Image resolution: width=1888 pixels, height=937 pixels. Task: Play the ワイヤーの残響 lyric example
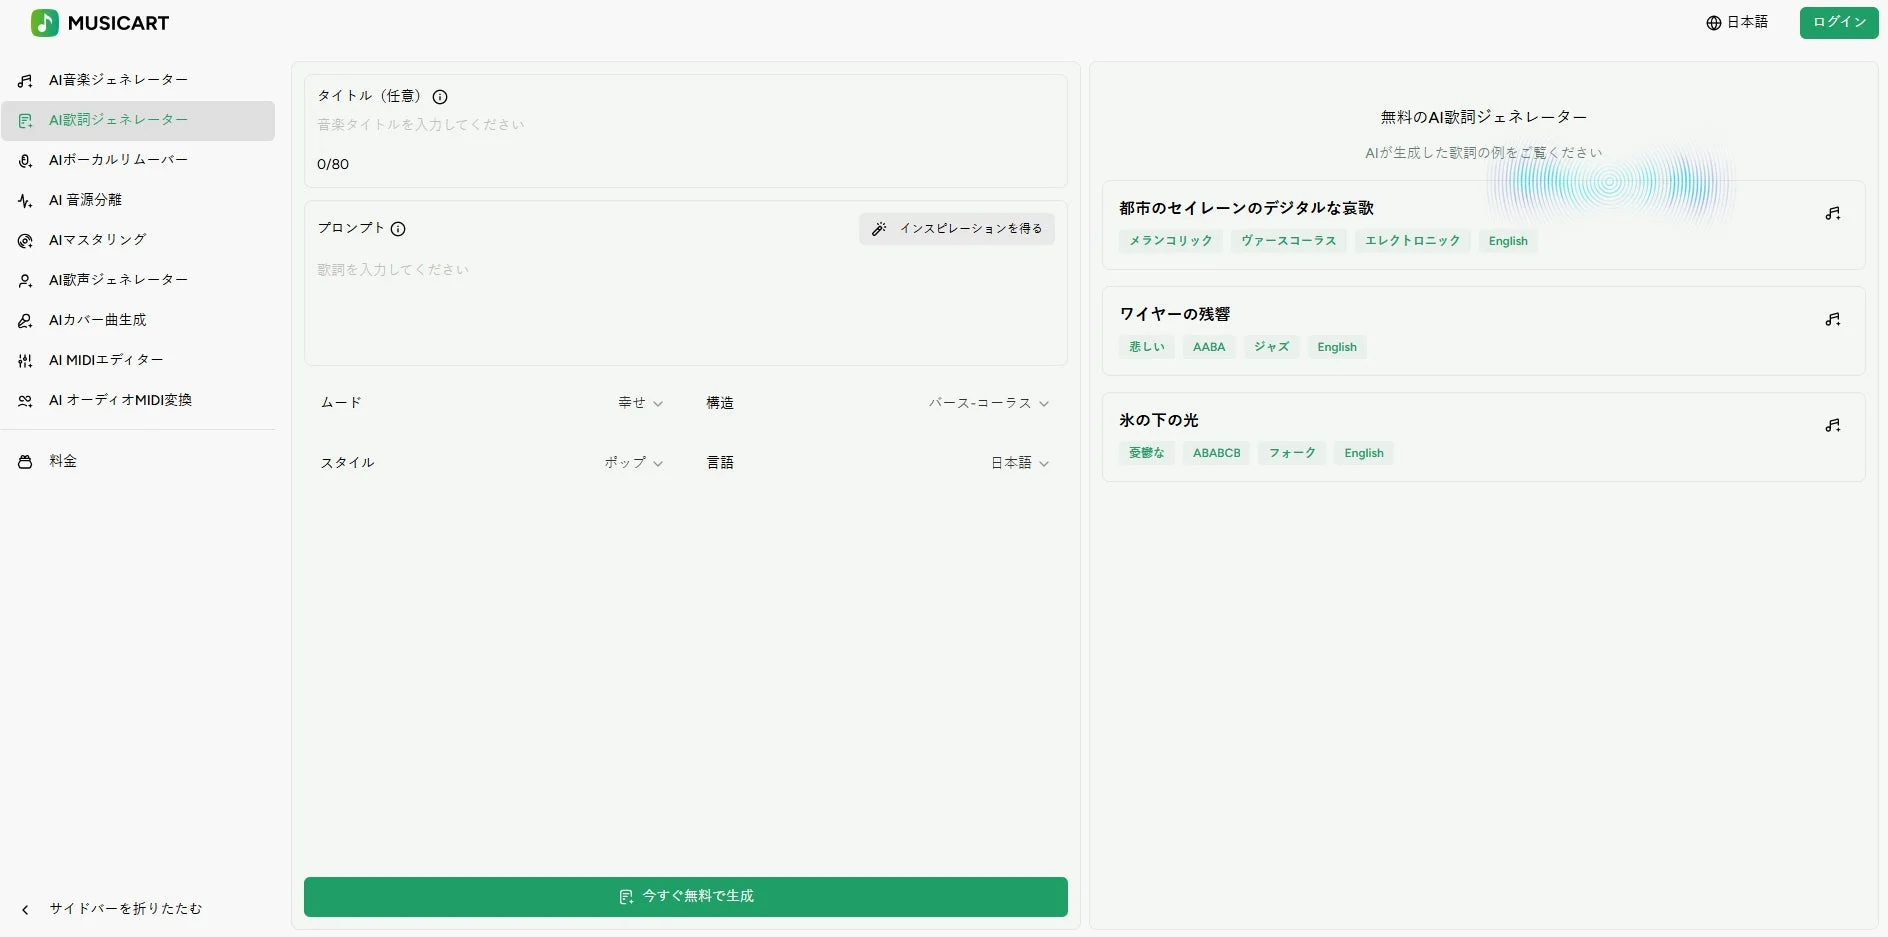point(1833,318)
